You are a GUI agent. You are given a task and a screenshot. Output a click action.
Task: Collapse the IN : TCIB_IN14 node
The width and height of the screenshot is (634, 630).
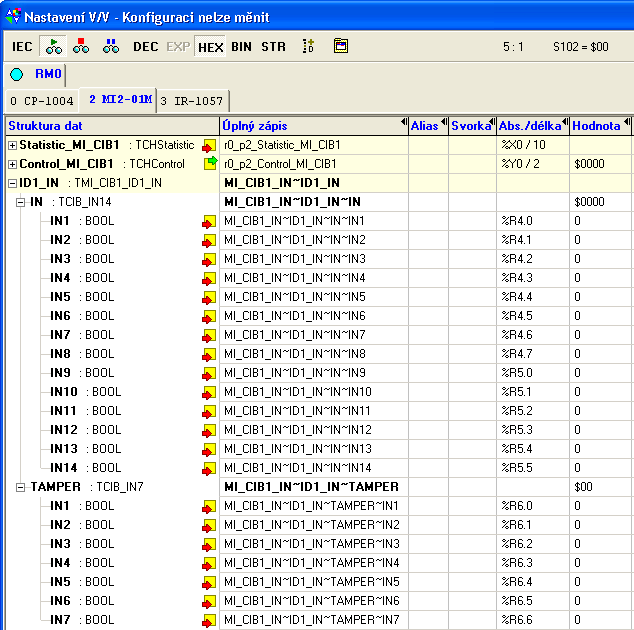coord(21,202)
